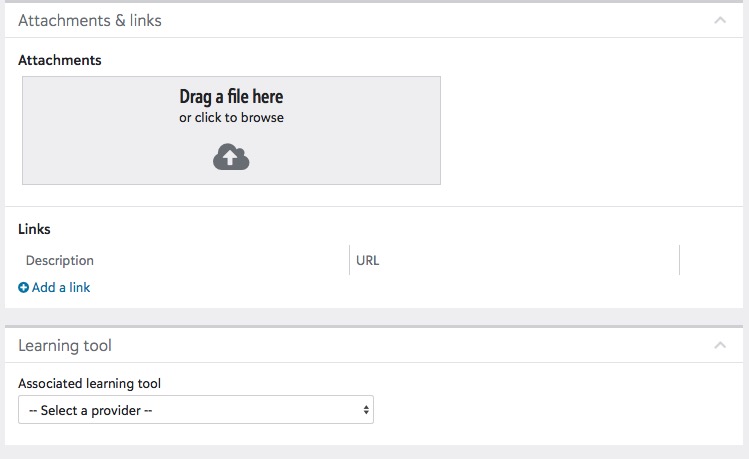The height and width of the screenshot is (459, 749).
Task: Click the cloud upload icon
Action: pyautogui.click(x=231, y=157)
